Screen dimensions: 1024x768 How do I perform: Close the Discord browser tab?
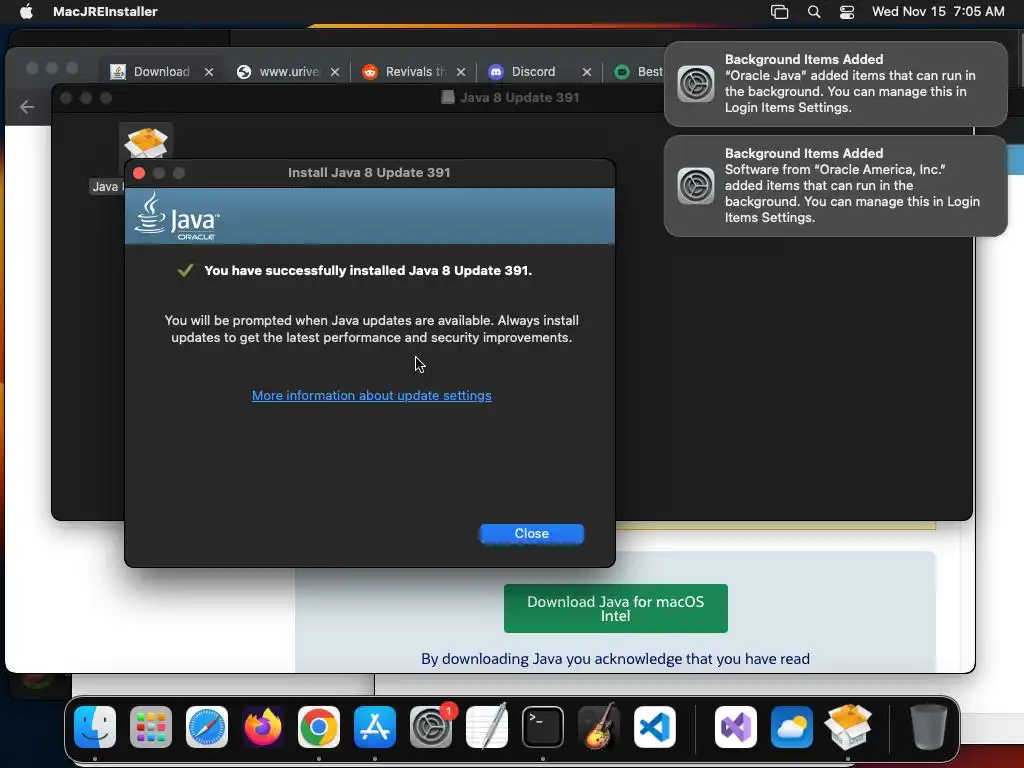tap(587, 72)
